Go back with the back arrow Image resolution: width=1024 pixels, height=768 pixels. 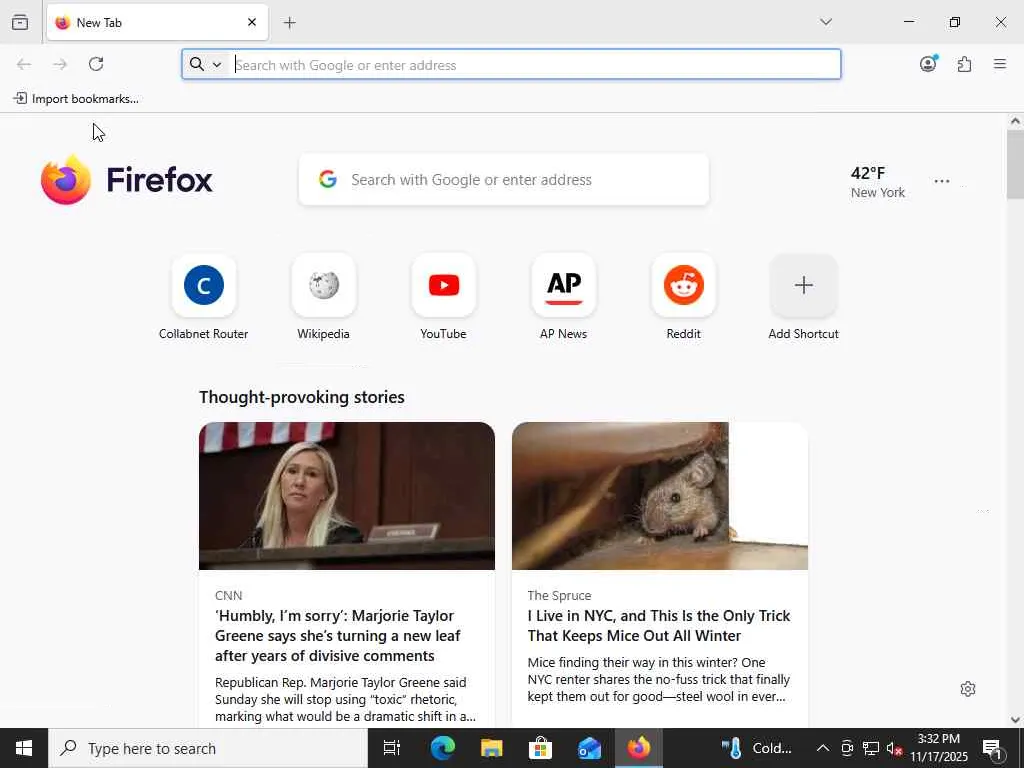click(x=24, y=64)
